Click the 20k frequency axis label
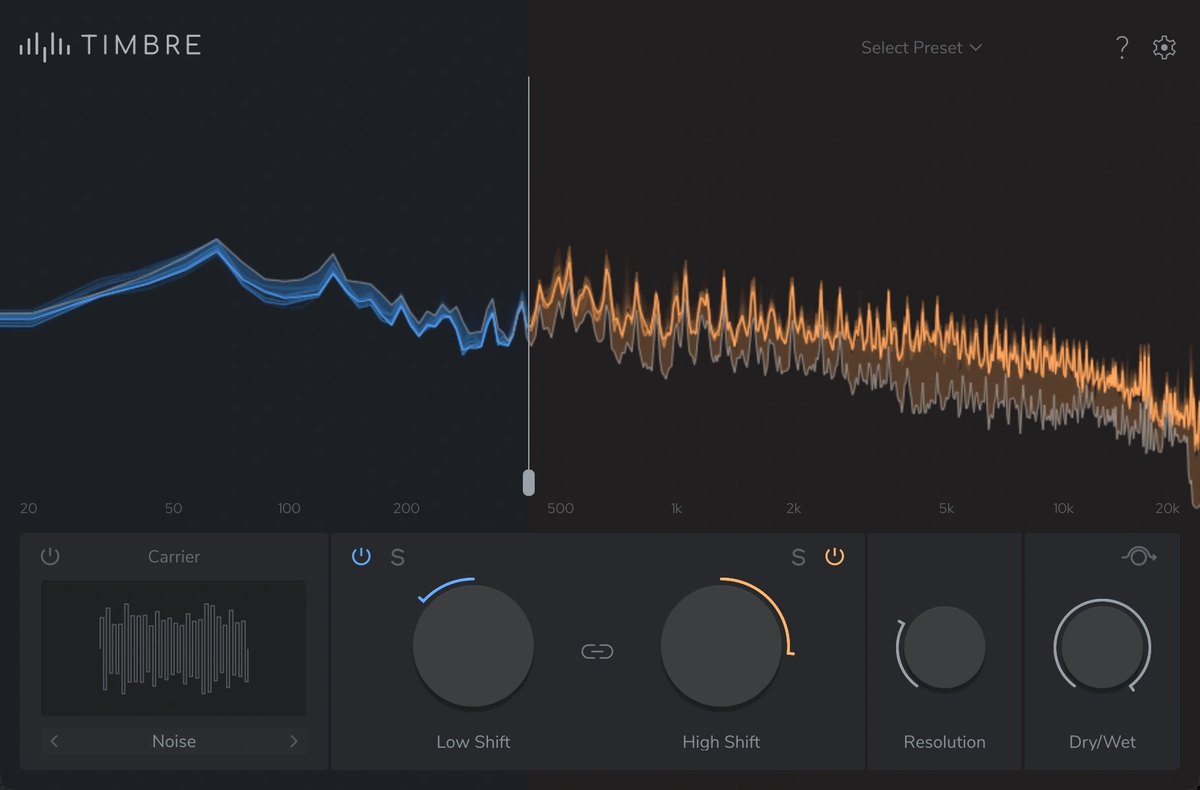The width and height of the screenshot is (1200, 790). (x=1167, y=508)
